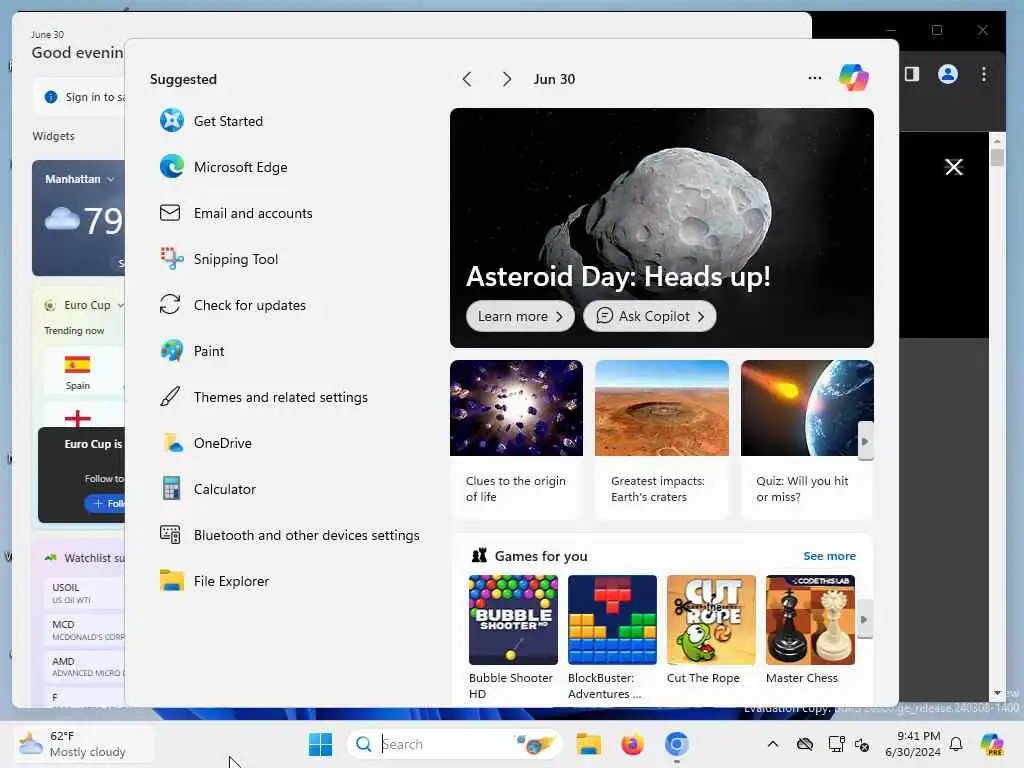Open the Calculator app
Viewport: 1024px width, 768px height.
(208, 489)
